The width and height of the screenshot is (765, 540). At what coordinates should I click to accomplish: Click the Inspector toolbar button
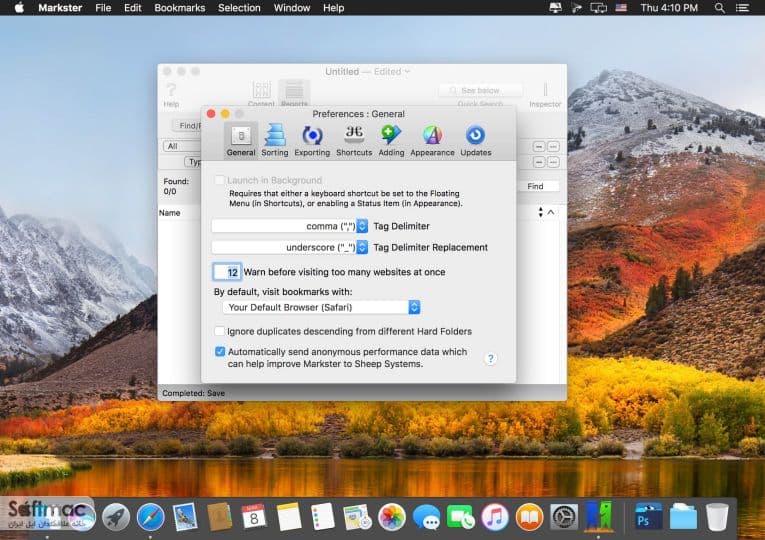[545, 94]
